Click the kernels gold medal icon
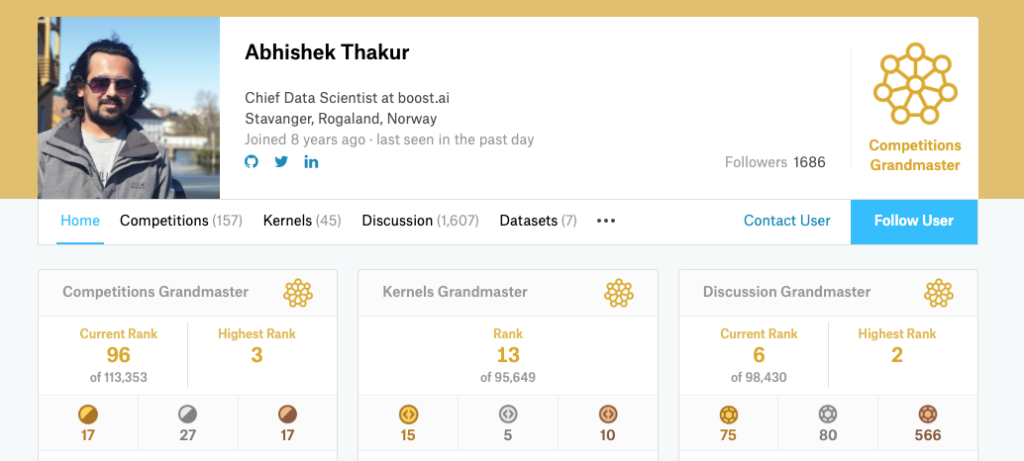Viewport: 1024px width, 461px height. tap(408, 414)
